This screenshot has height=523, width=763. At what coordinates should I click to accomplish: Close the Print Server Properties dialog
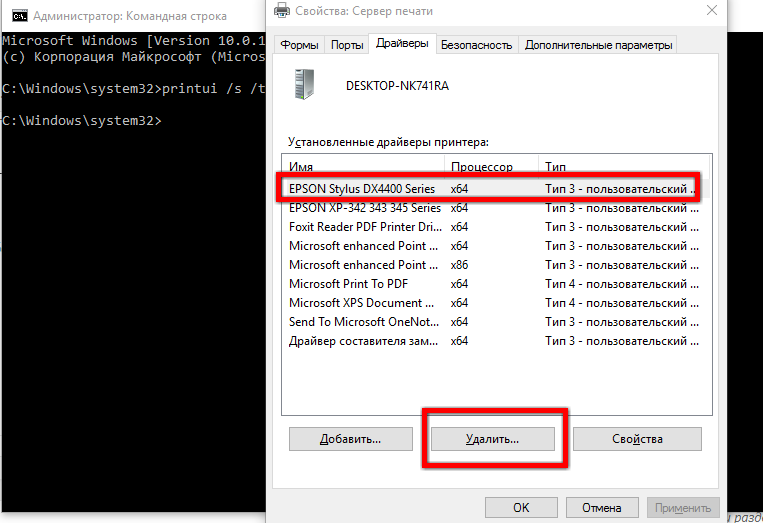(711, 10)
